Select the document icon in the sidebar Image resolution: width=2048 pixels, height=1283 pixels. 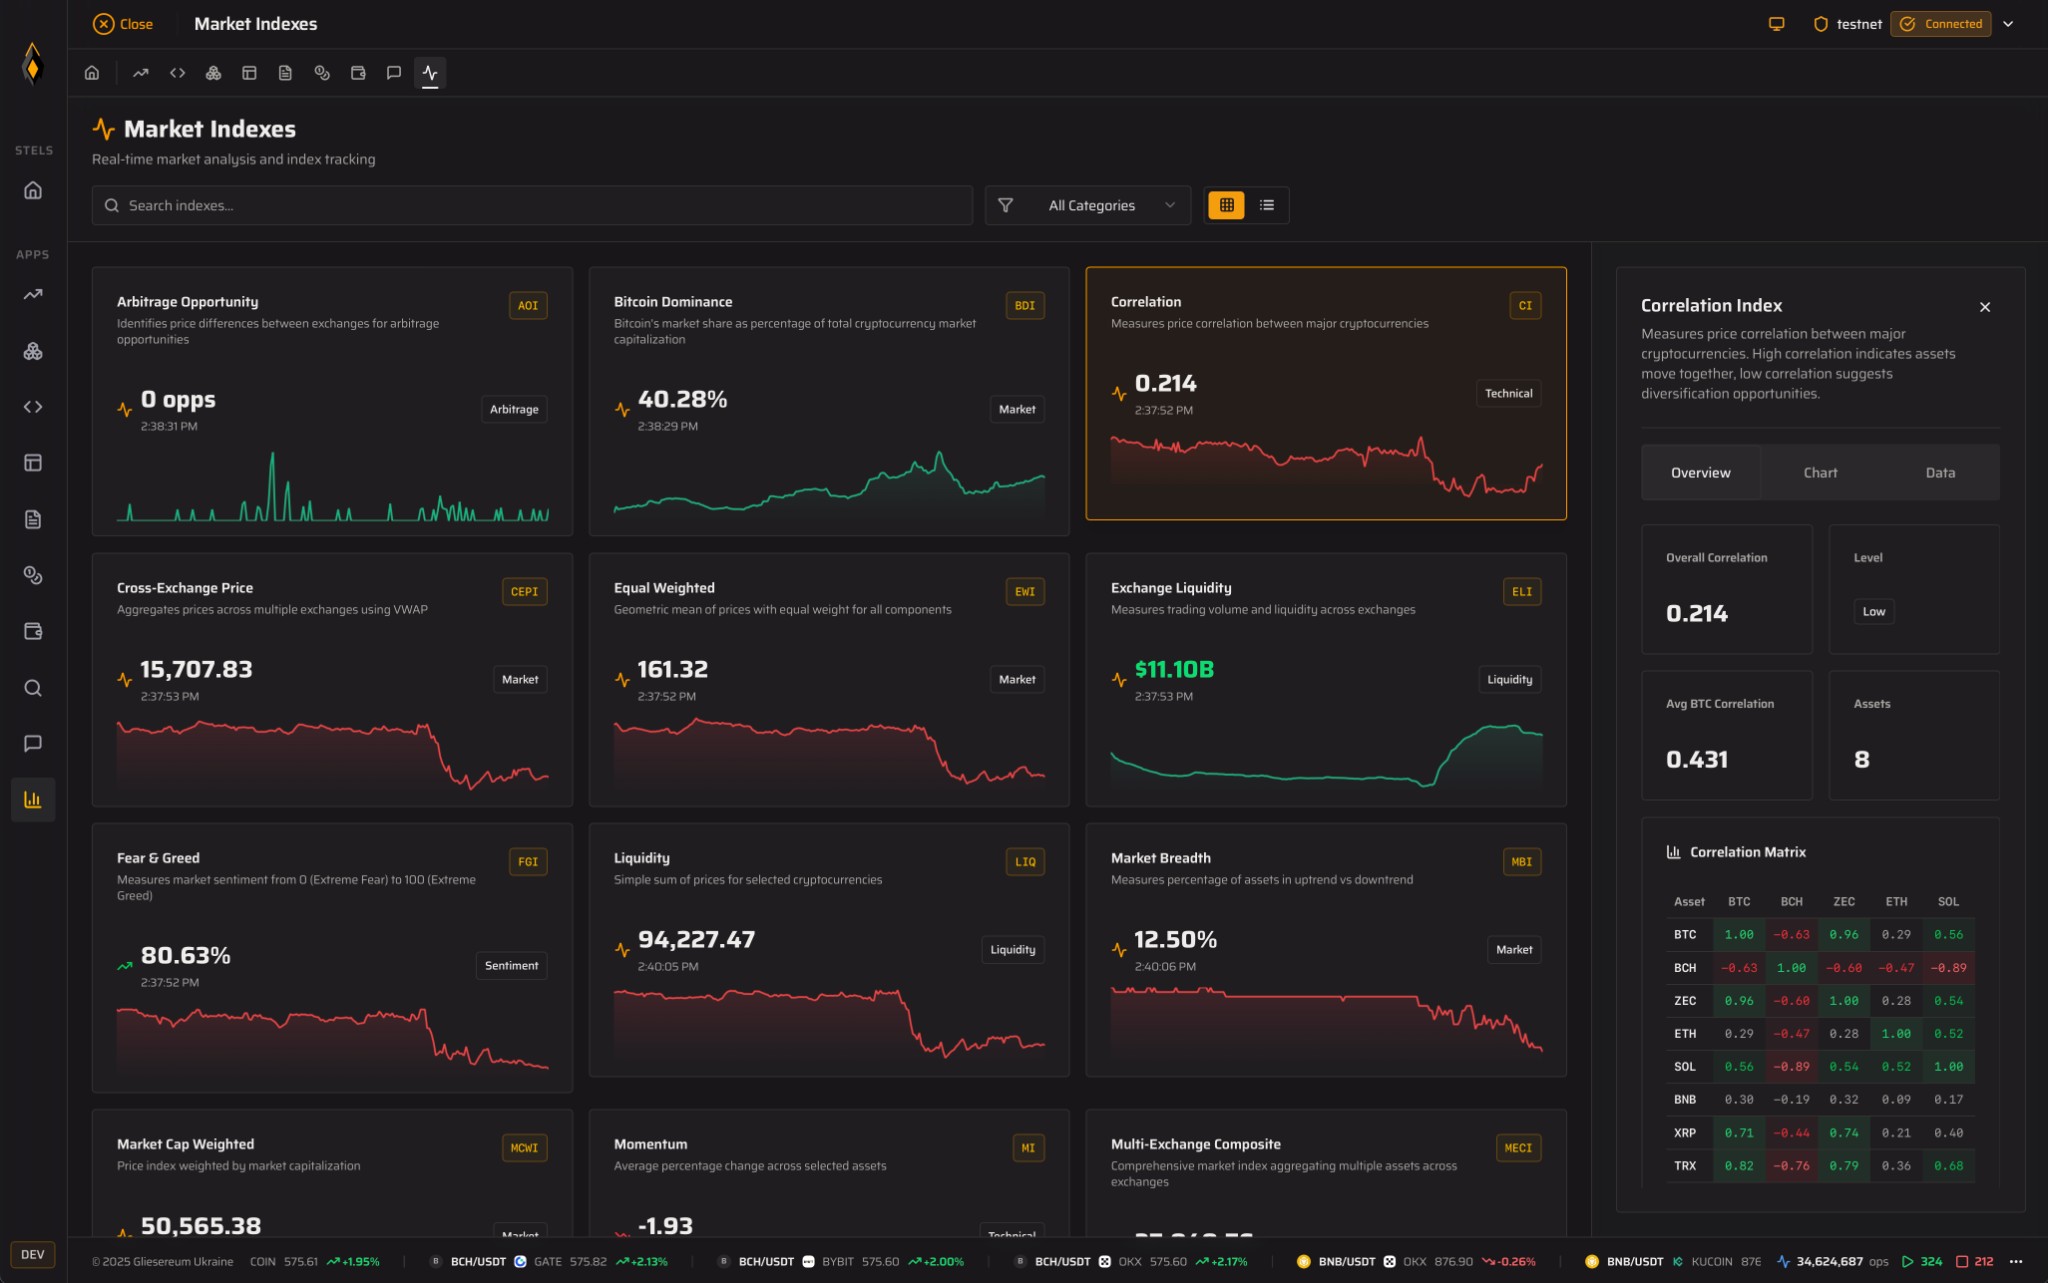coord(33,518)
